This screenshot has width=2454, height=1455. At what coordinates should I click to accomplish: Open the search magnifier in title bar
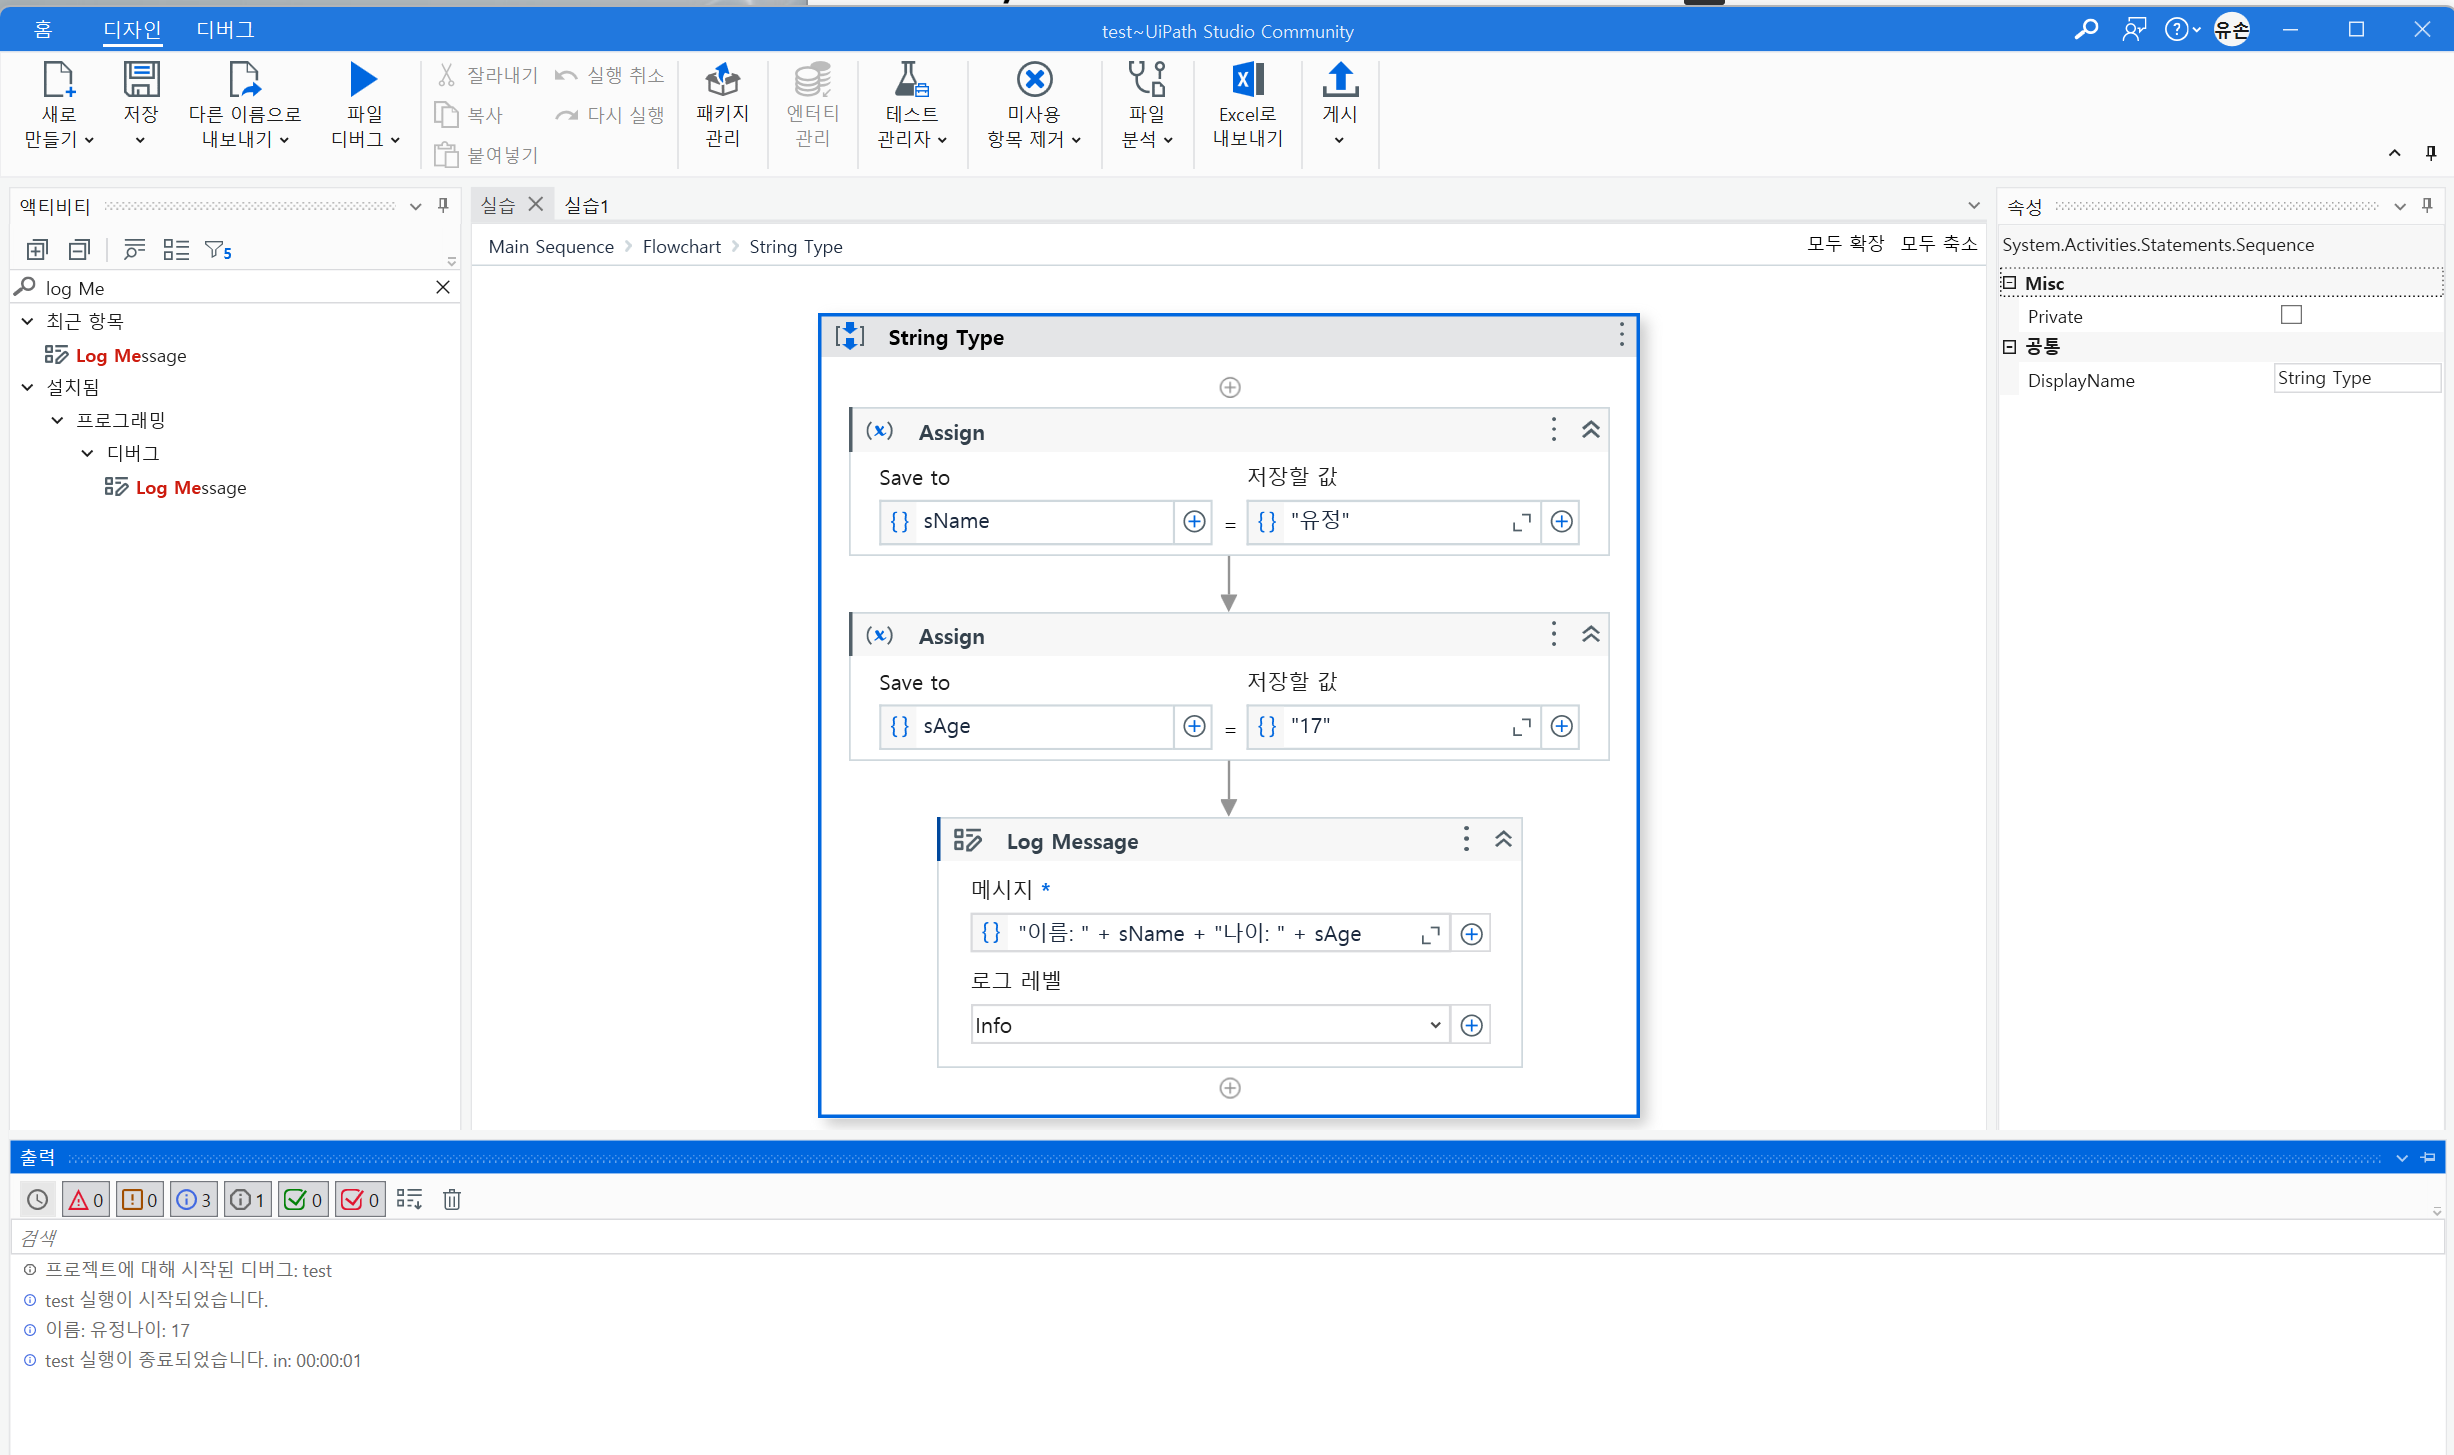click(2086, 30)
